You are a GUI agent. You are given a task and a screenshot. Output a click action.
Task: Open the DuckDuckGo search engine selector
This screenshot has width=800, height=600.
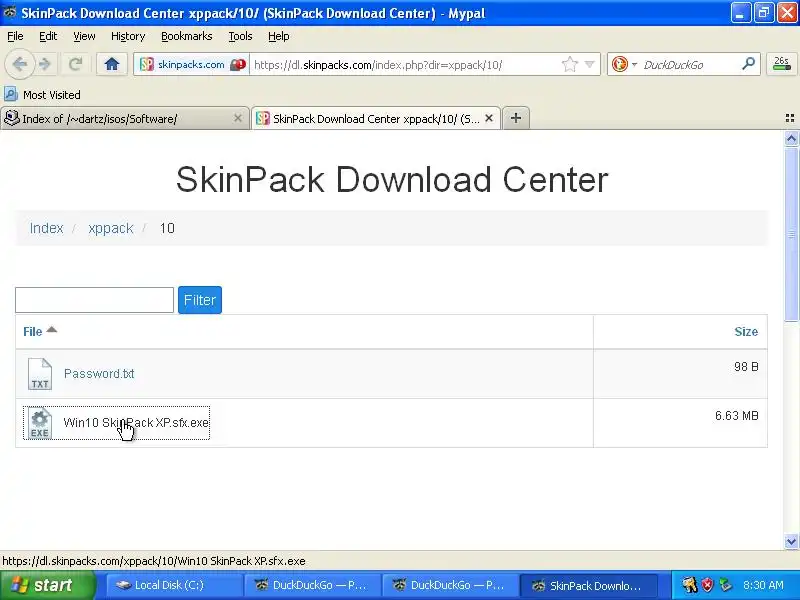[624, 65]
